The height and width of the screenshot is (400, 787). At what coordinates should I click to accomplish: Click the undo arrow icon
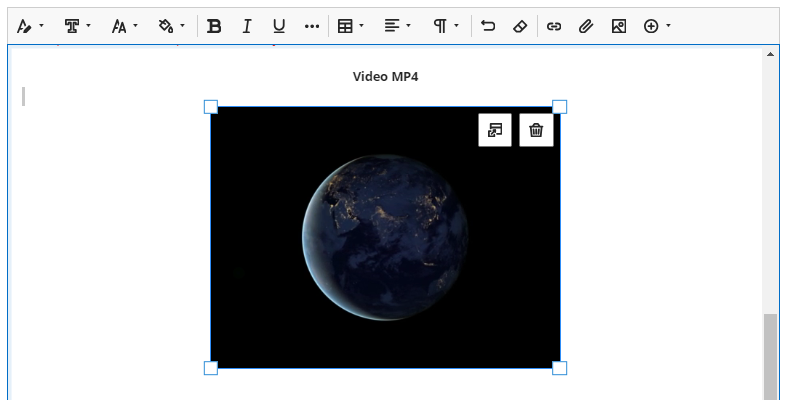(488, 27)
